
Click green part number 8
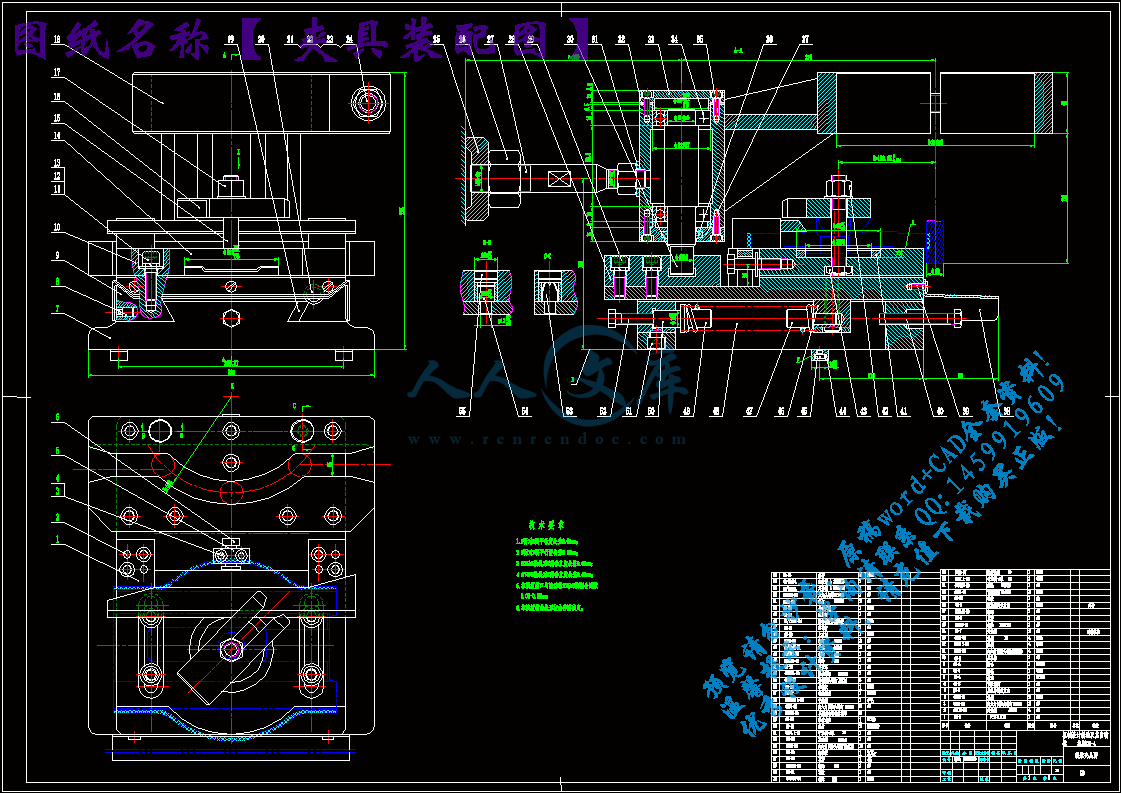click(58, 282)
